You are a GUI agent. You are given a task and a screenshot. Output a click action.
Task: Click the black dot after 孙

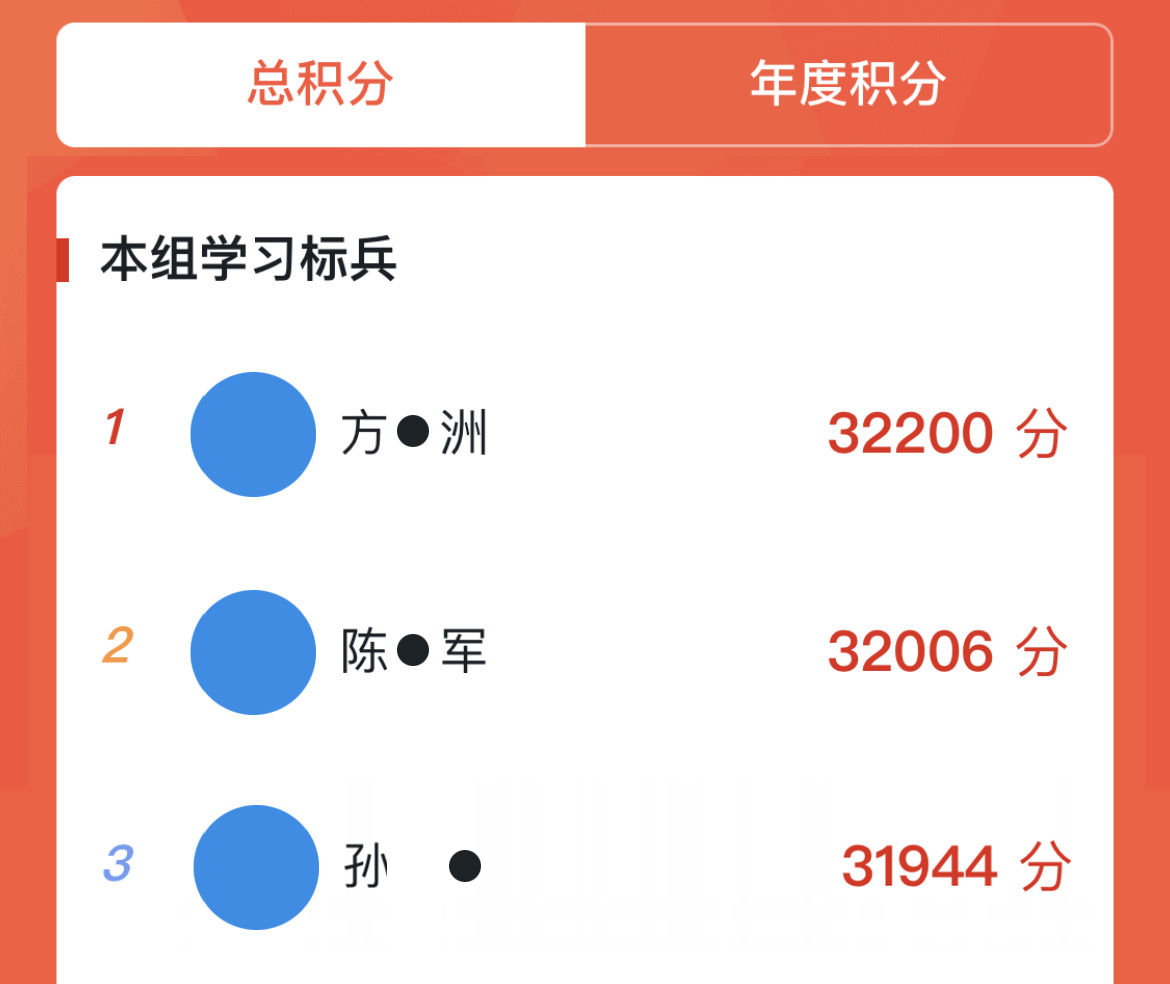(x=465, y=866)
